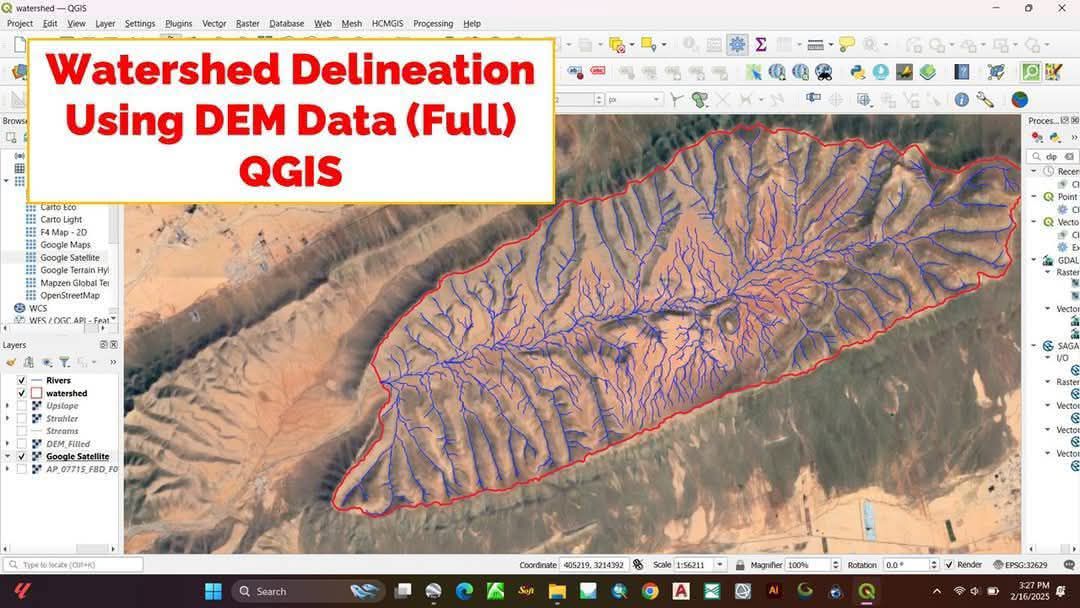The image size is (1080, 608).
Task: Open the help book icon
Action: pyautogui.click(x=962, y=72)
